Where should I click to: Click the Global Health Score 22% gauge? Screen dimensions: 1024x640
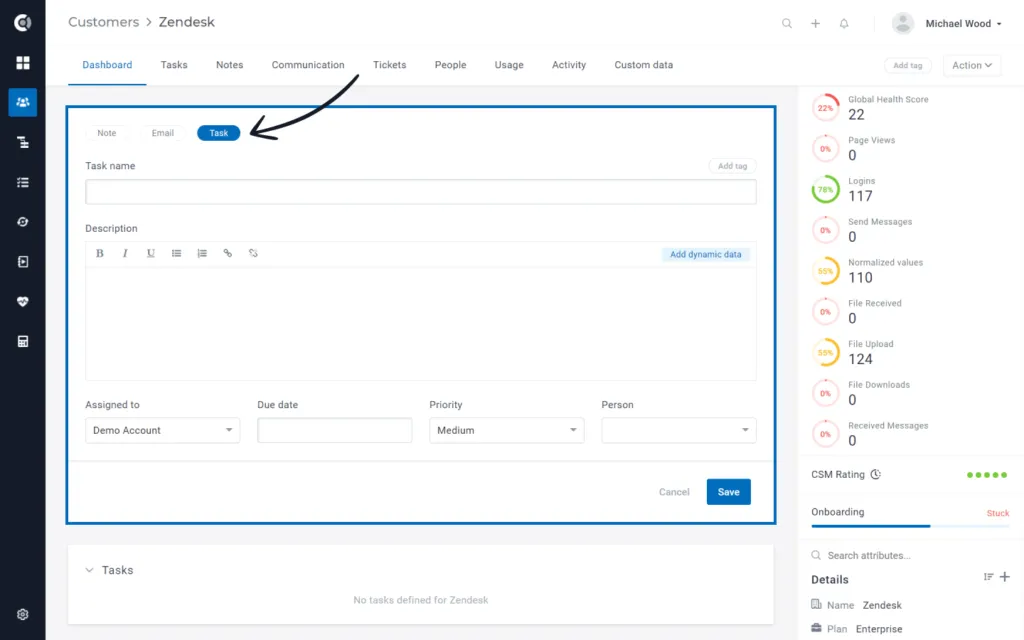tap(825, 108)
